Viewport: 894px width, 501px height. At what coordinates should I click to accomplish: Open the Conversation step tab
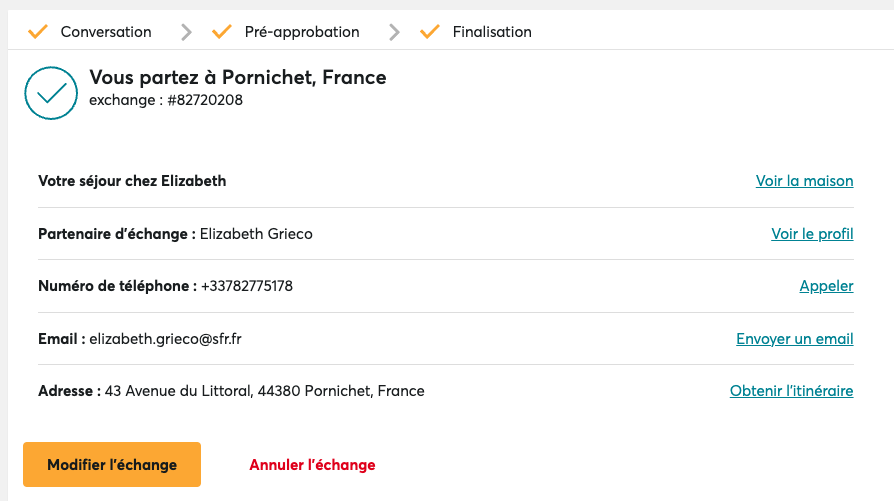[x=106, y=32]
